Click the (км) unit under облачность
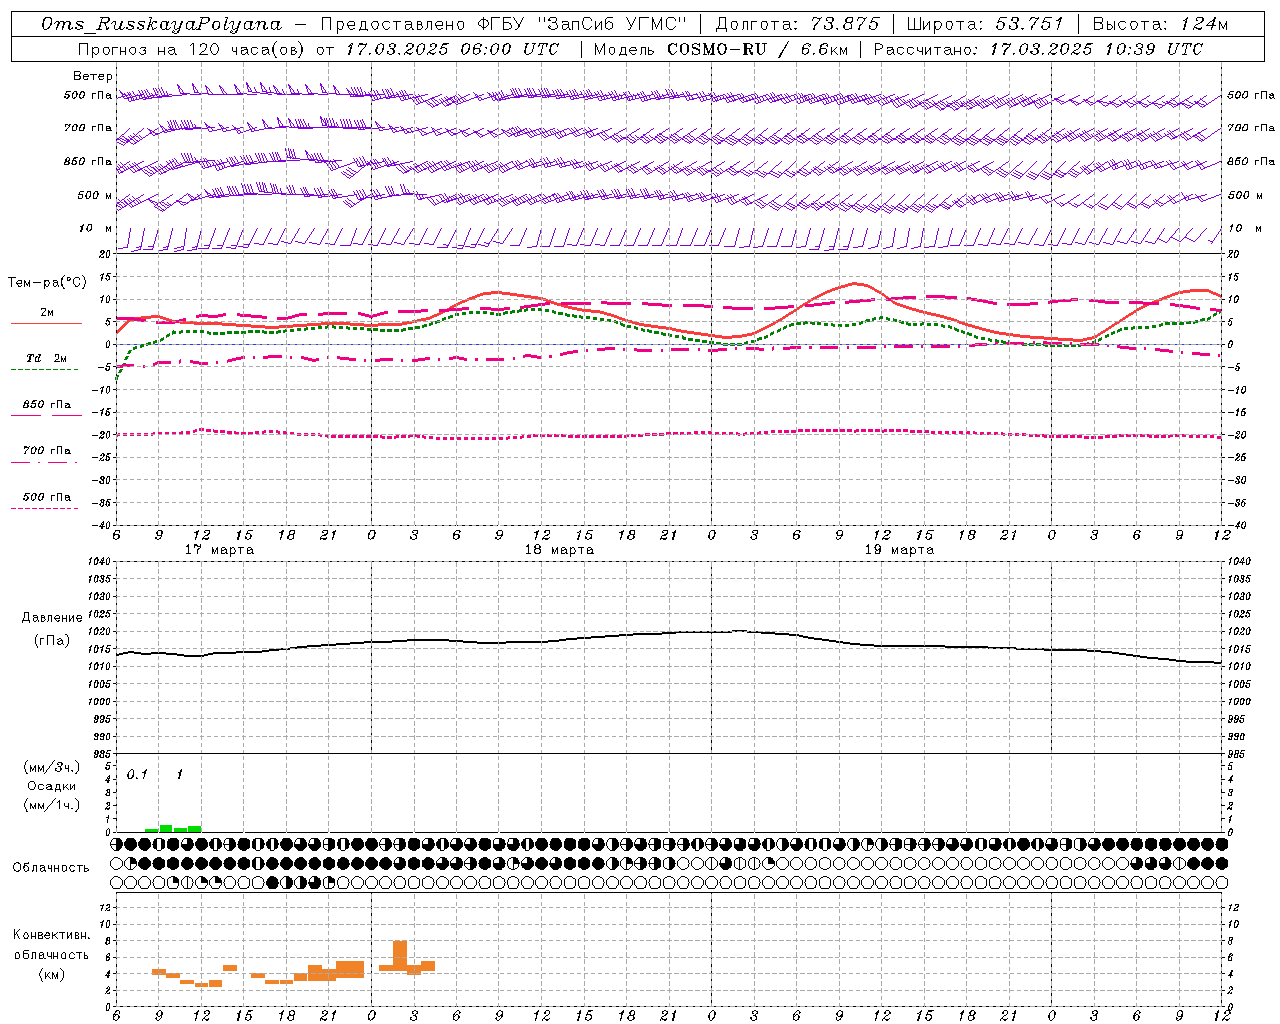1280x1024 pixels. pos(52,973)
